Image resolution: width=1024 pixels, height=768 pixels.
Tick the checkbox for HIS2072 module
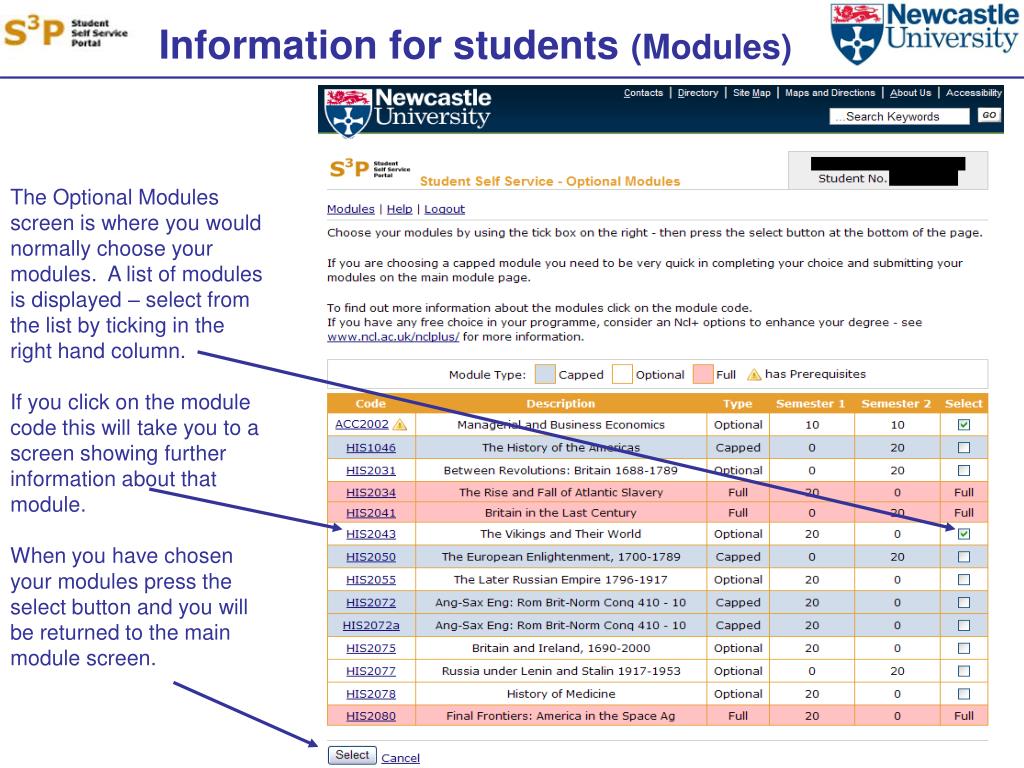pyautogui.click(x=963, y=602)
